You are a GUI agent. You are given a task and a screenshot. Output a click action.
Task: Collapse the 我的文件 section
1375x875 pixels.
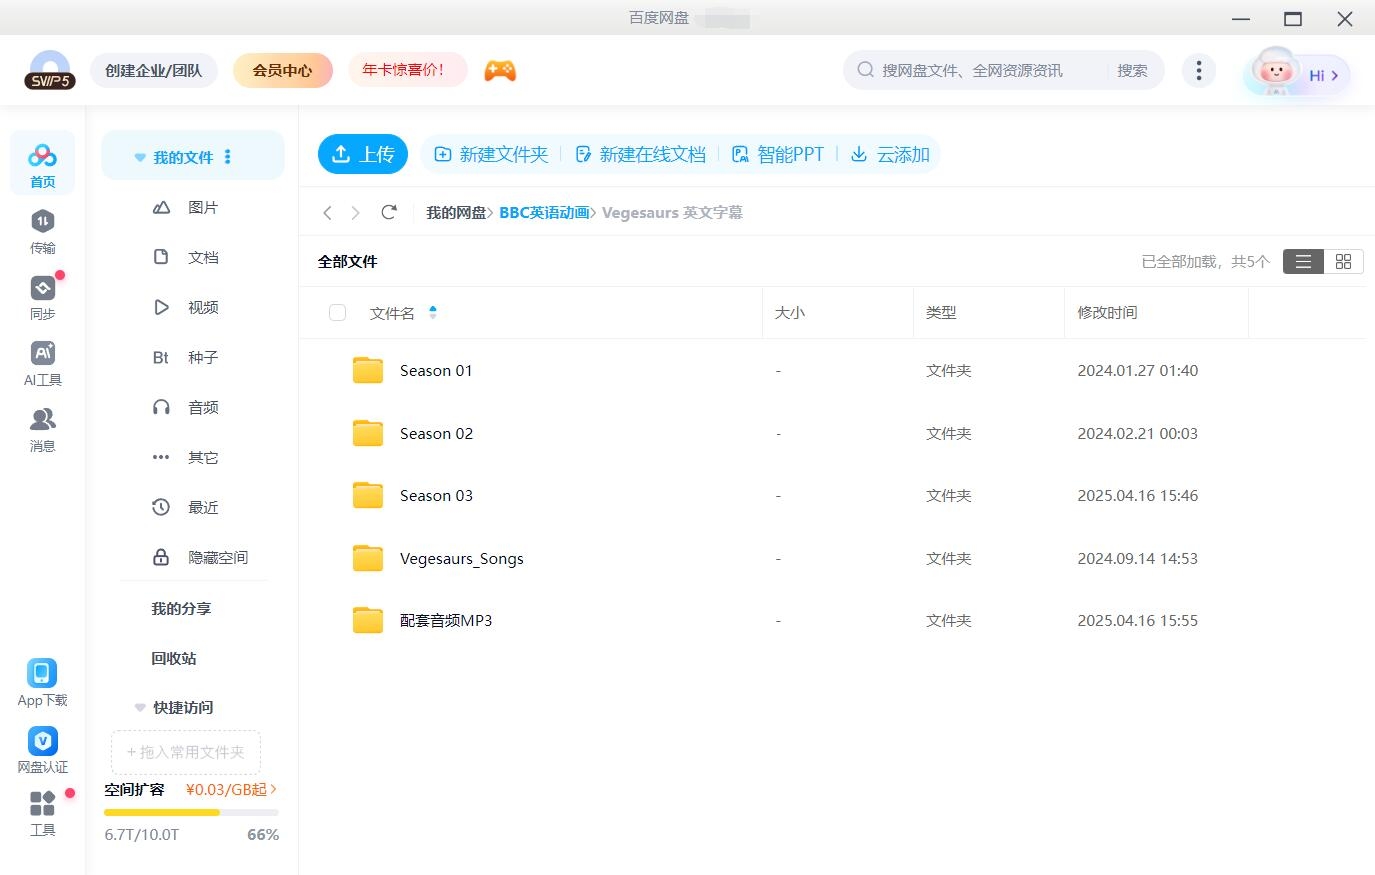(139, 156)
